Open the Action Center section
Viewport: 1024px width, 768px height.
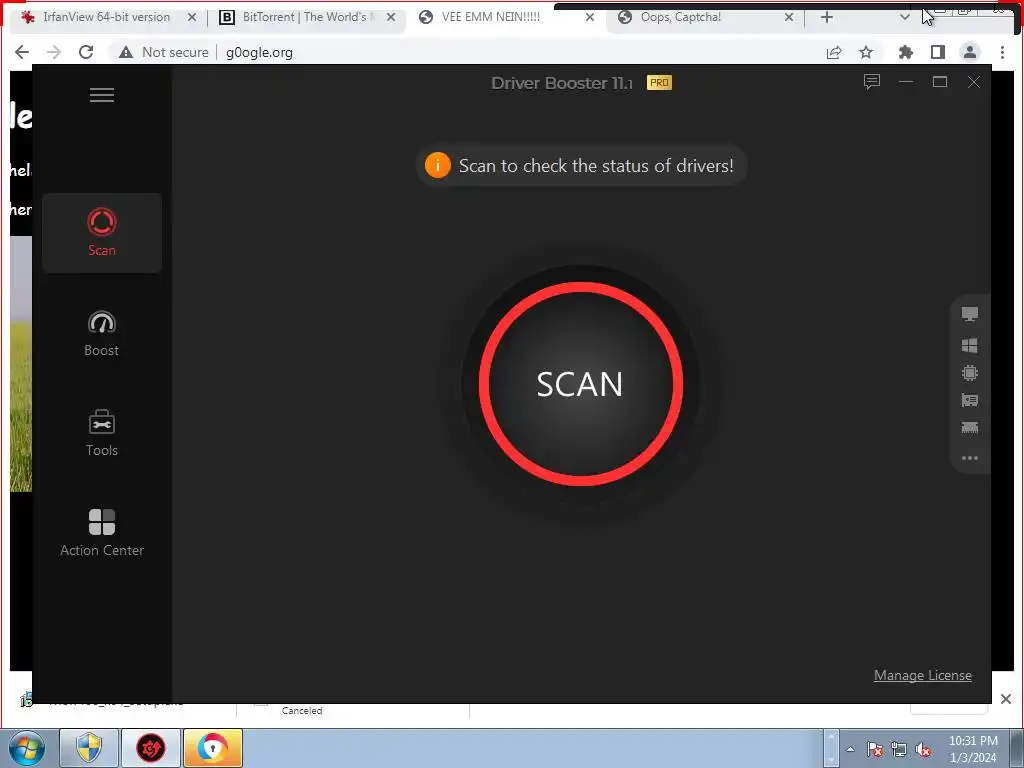102,533
